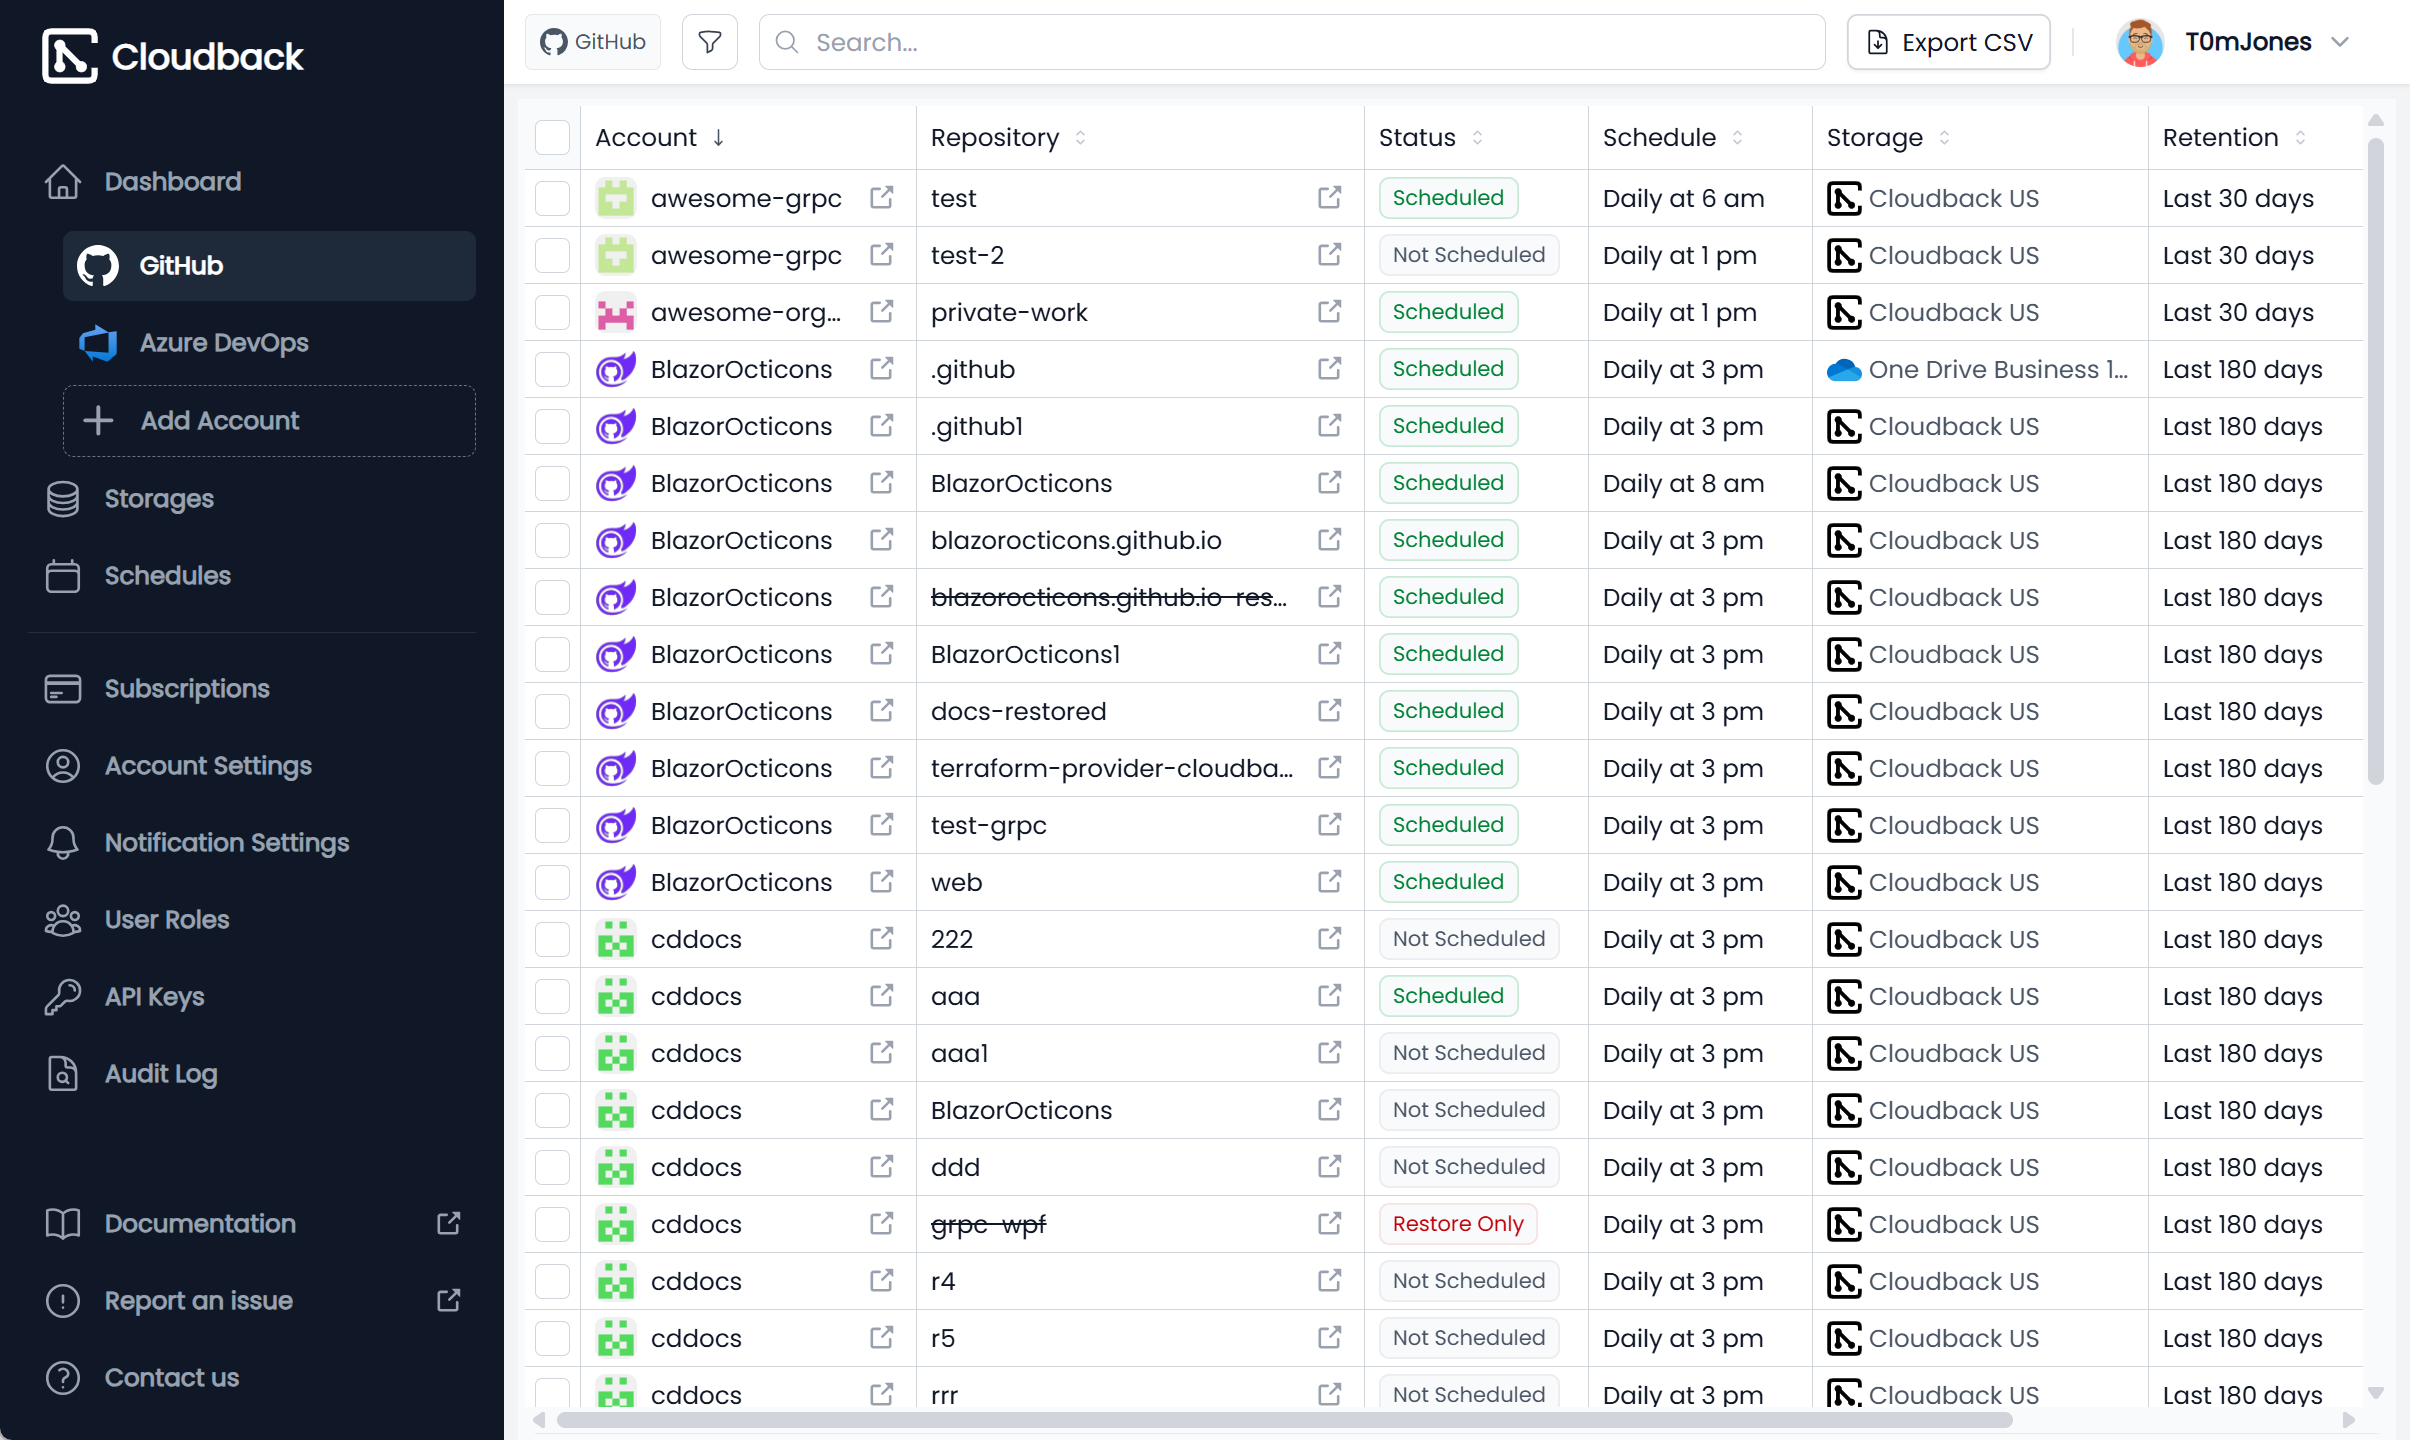Check the select-all header checkbox
This screenshot has width=2410, height=1440.
point(552,138)
